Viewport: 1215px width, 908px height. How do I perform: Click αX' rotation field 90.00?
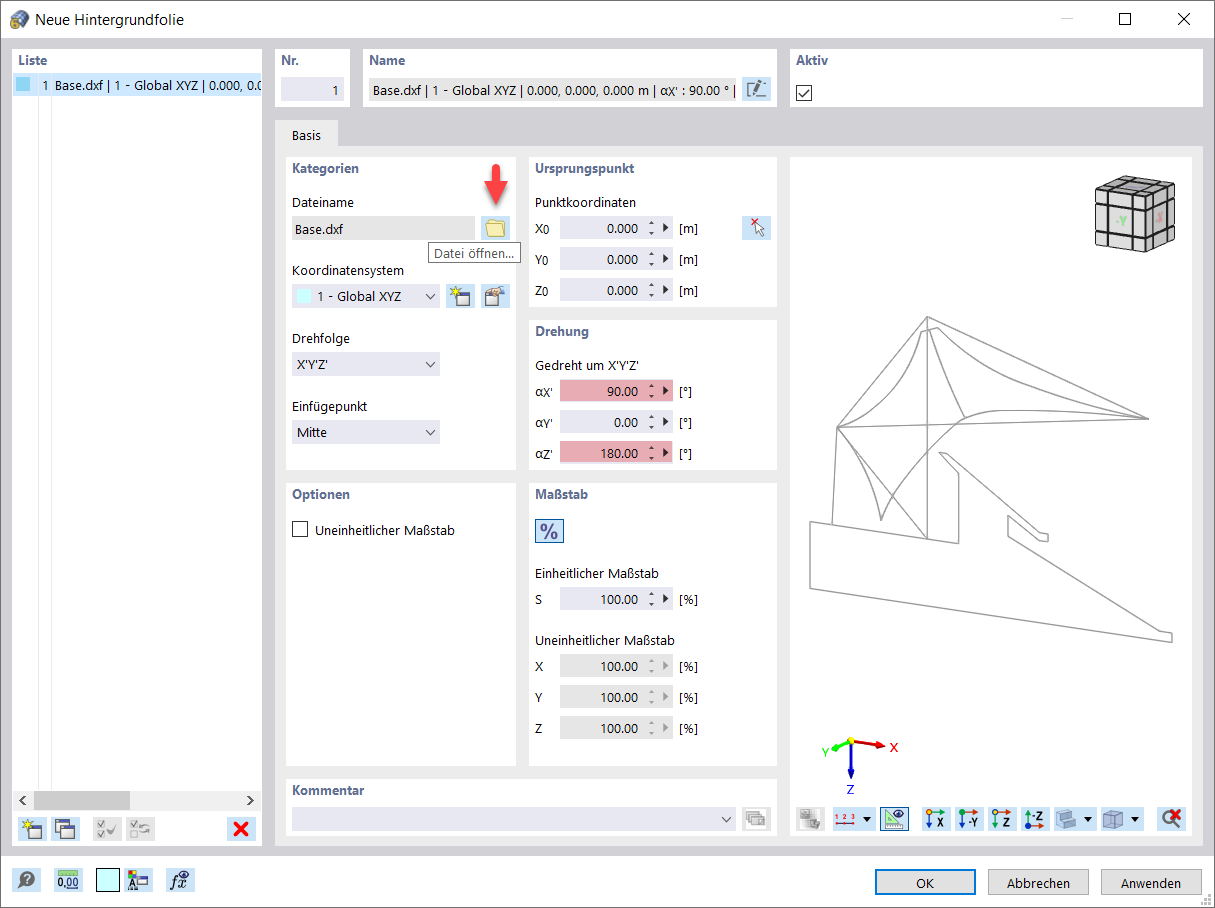tap(601, 391)
